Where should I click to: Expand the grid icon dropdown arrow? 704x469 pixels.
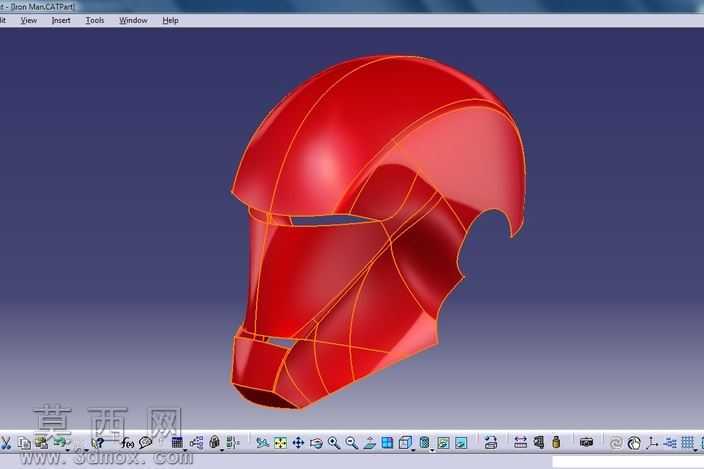click(x=695, y=449)
